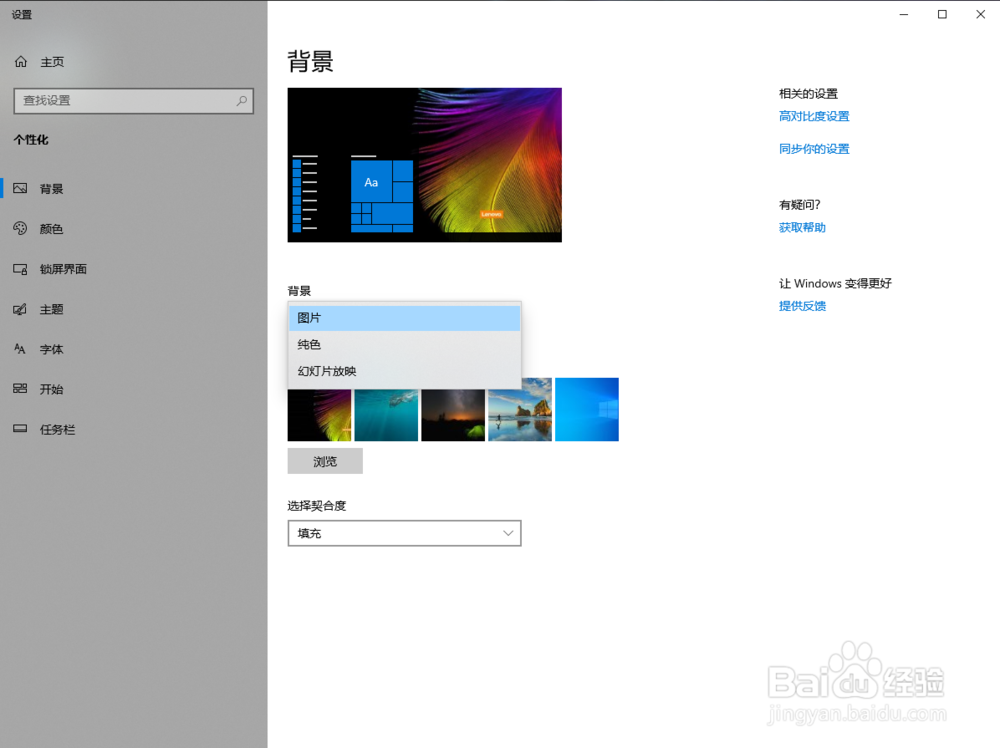Image resolution: width=1000 pixels, height=748 pixels.
Task: Choose 幻灯片放映 background option
Action: (404, 371)
